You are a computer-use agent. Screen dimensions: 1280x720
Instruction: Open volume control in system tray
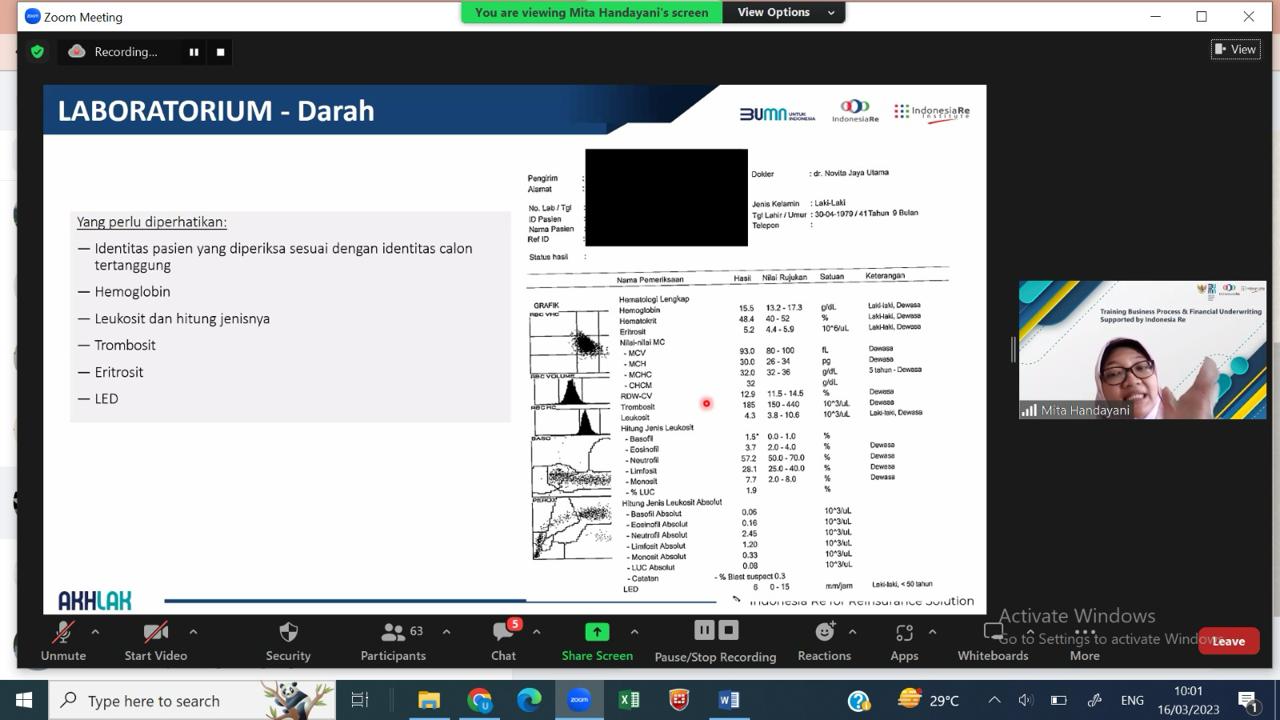pyautogui.click(x=1026, y=700)
